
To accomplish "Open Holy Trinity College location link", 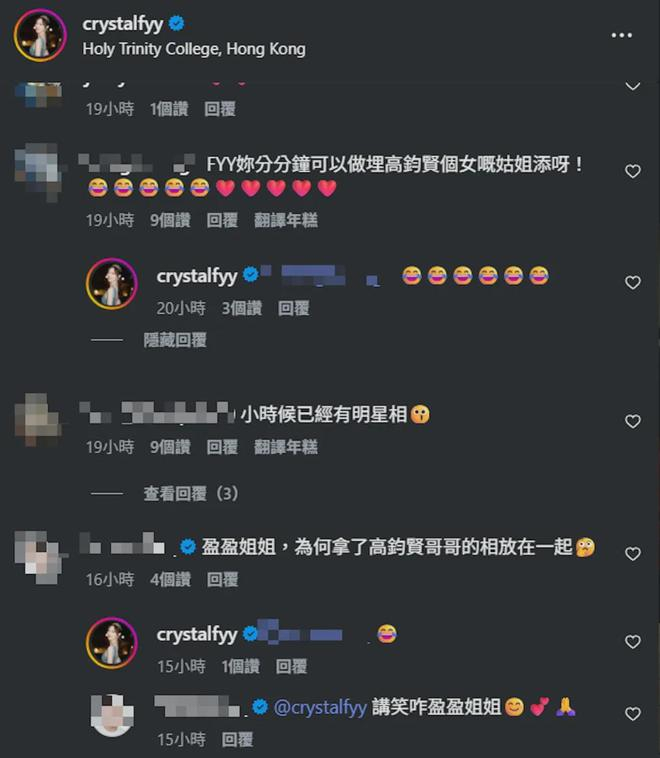I will point(194,49).
